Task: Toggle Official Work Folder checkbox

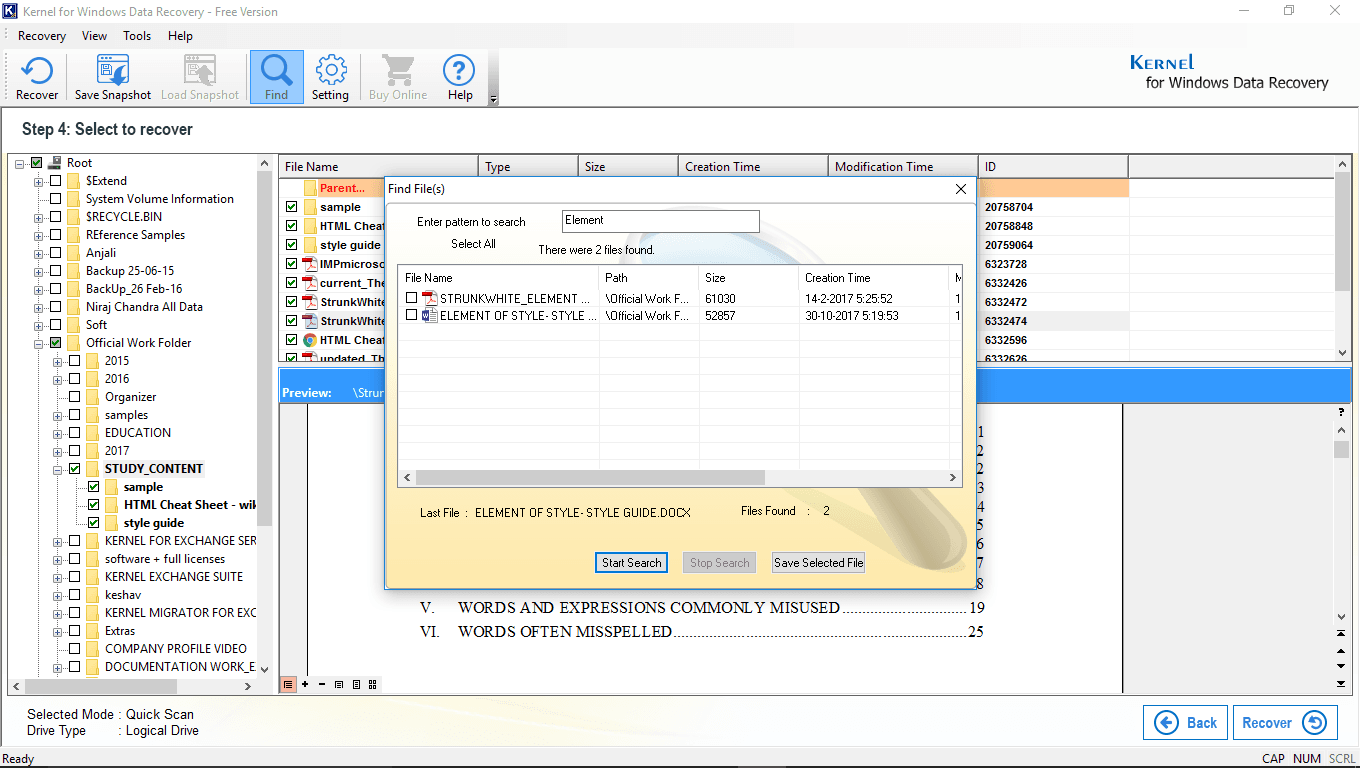Action: click(x=56, y=343)
